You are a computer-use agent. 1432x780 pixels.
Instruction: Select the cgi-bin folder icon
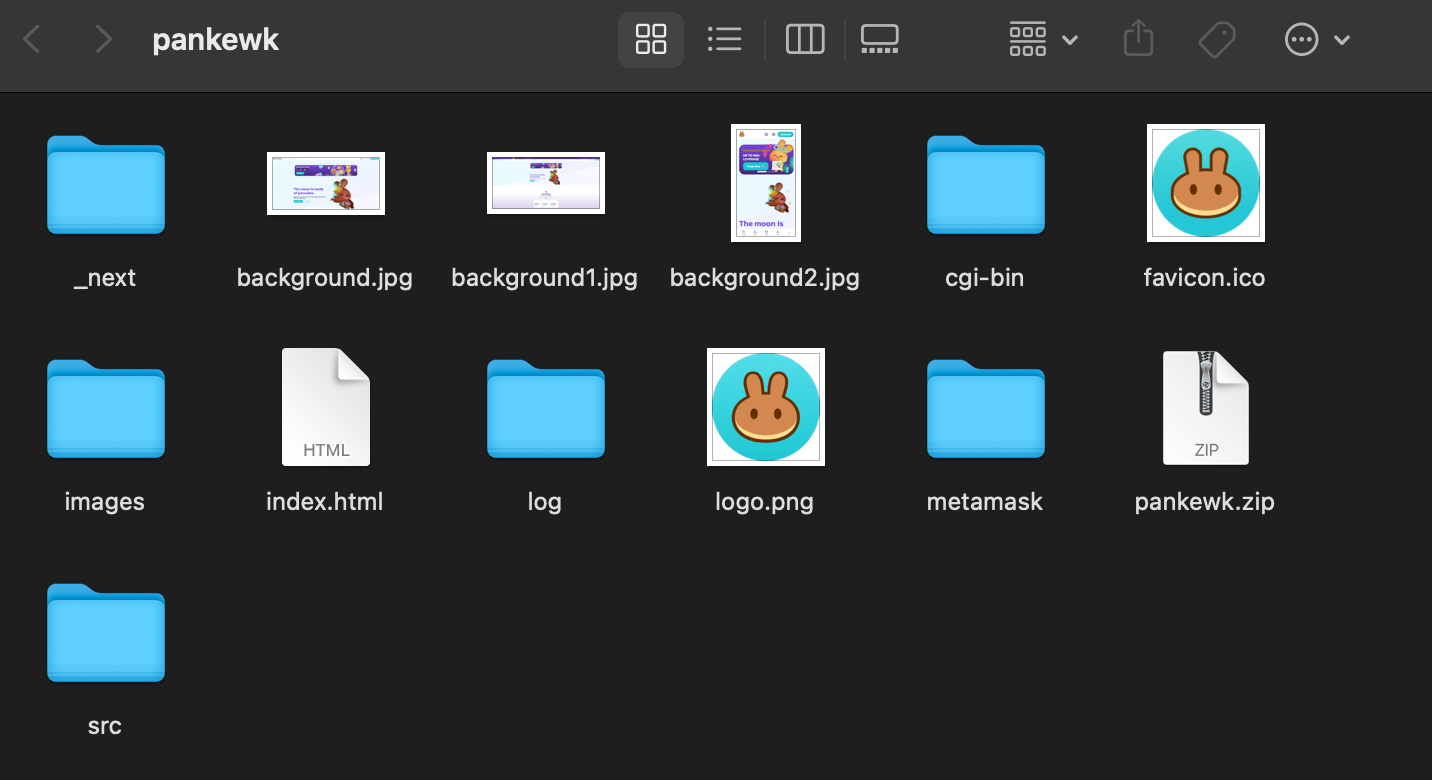pyautogui.click(x=985, y=184)
